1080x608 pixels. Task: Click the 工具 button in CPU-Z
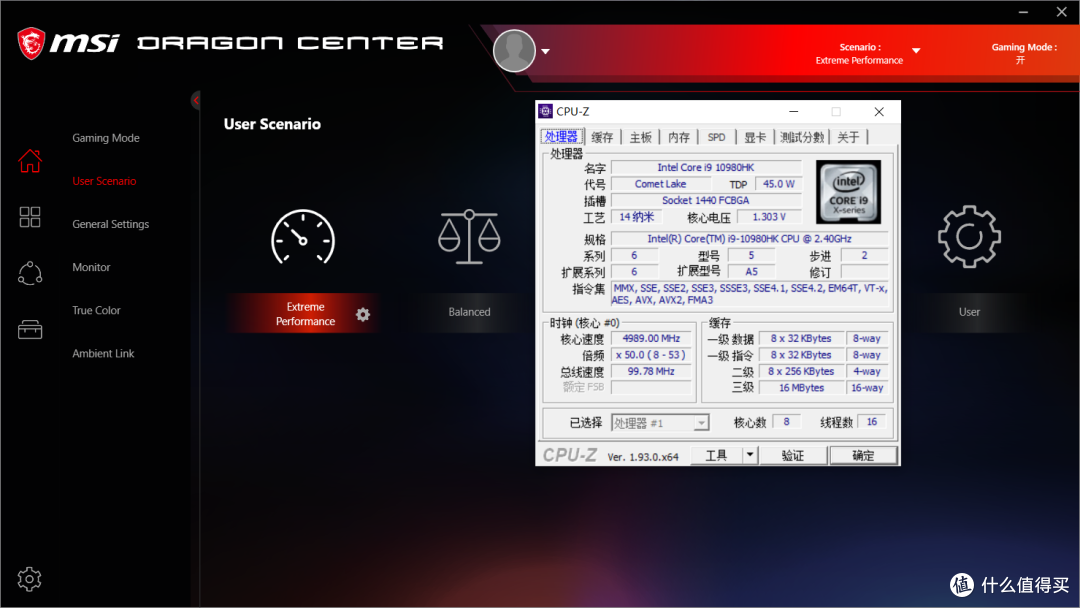[x=716, y=455]
